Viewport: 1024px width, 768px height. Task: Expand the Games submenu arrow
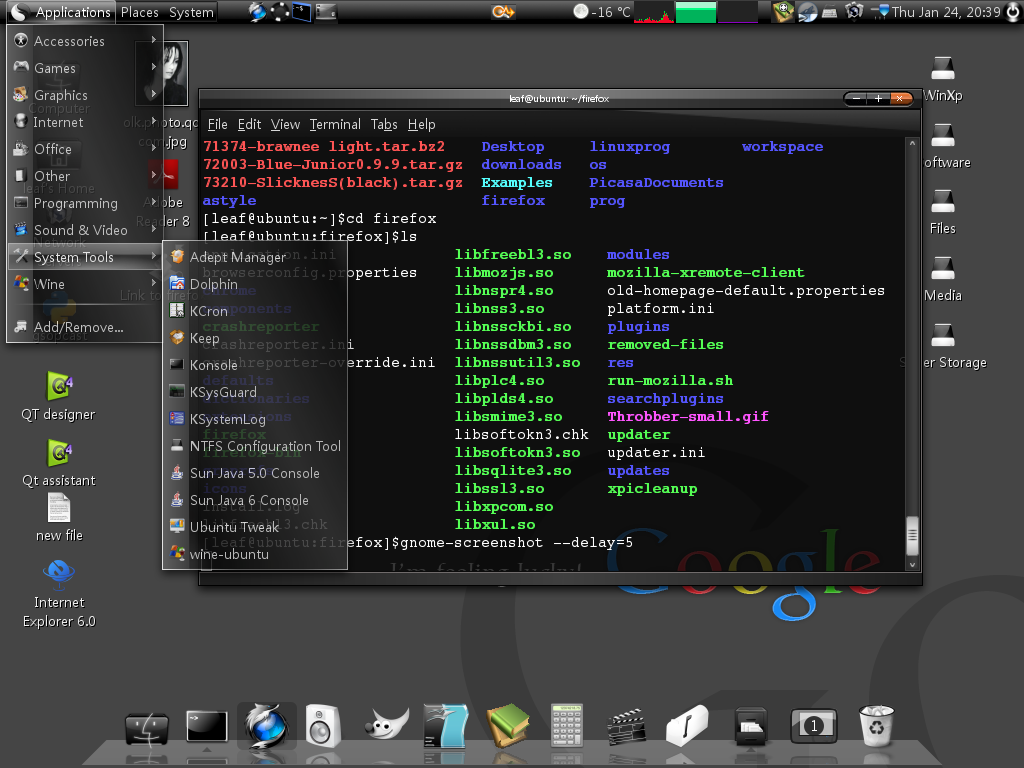153,67
